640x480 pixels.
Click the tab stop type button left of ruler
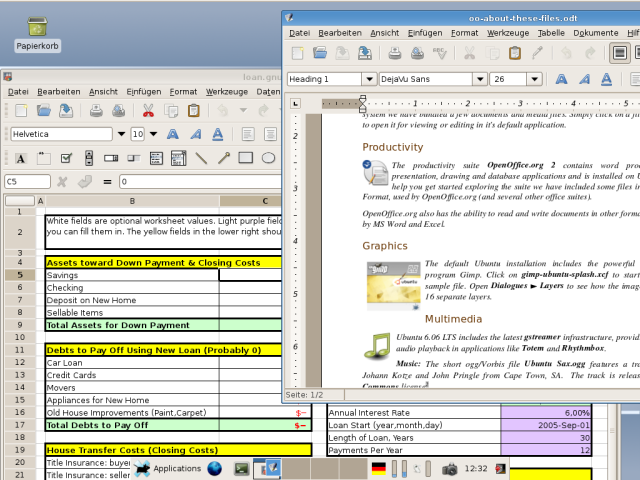[x=296, y=104]
